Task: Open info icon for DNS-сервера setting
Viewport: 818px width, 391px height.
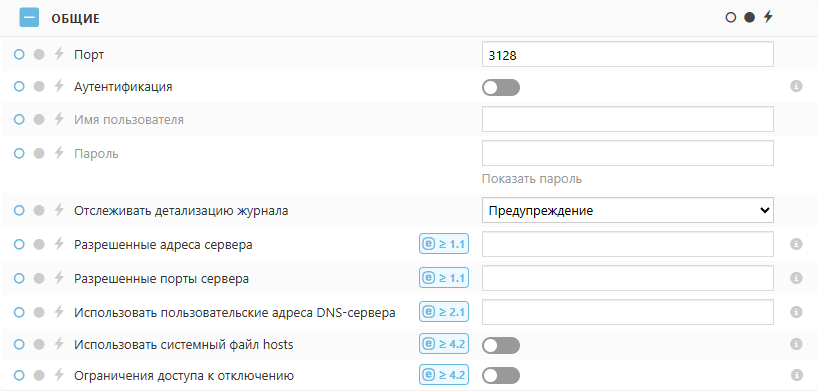Action: pyautogui.click(x=796, y=312)
